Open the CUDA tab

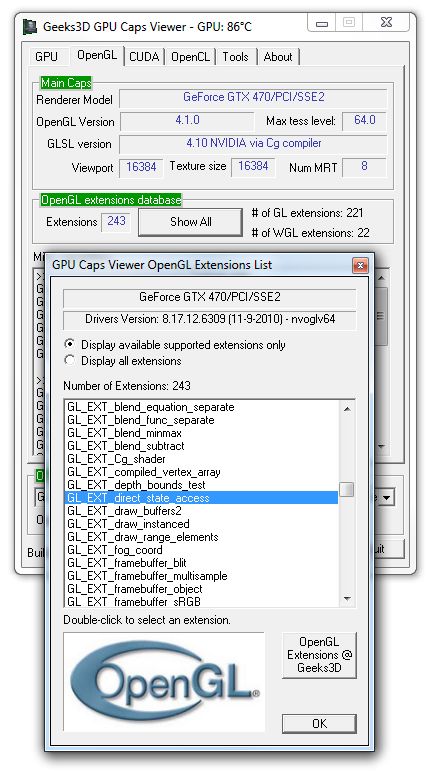[x=144, y=57]
